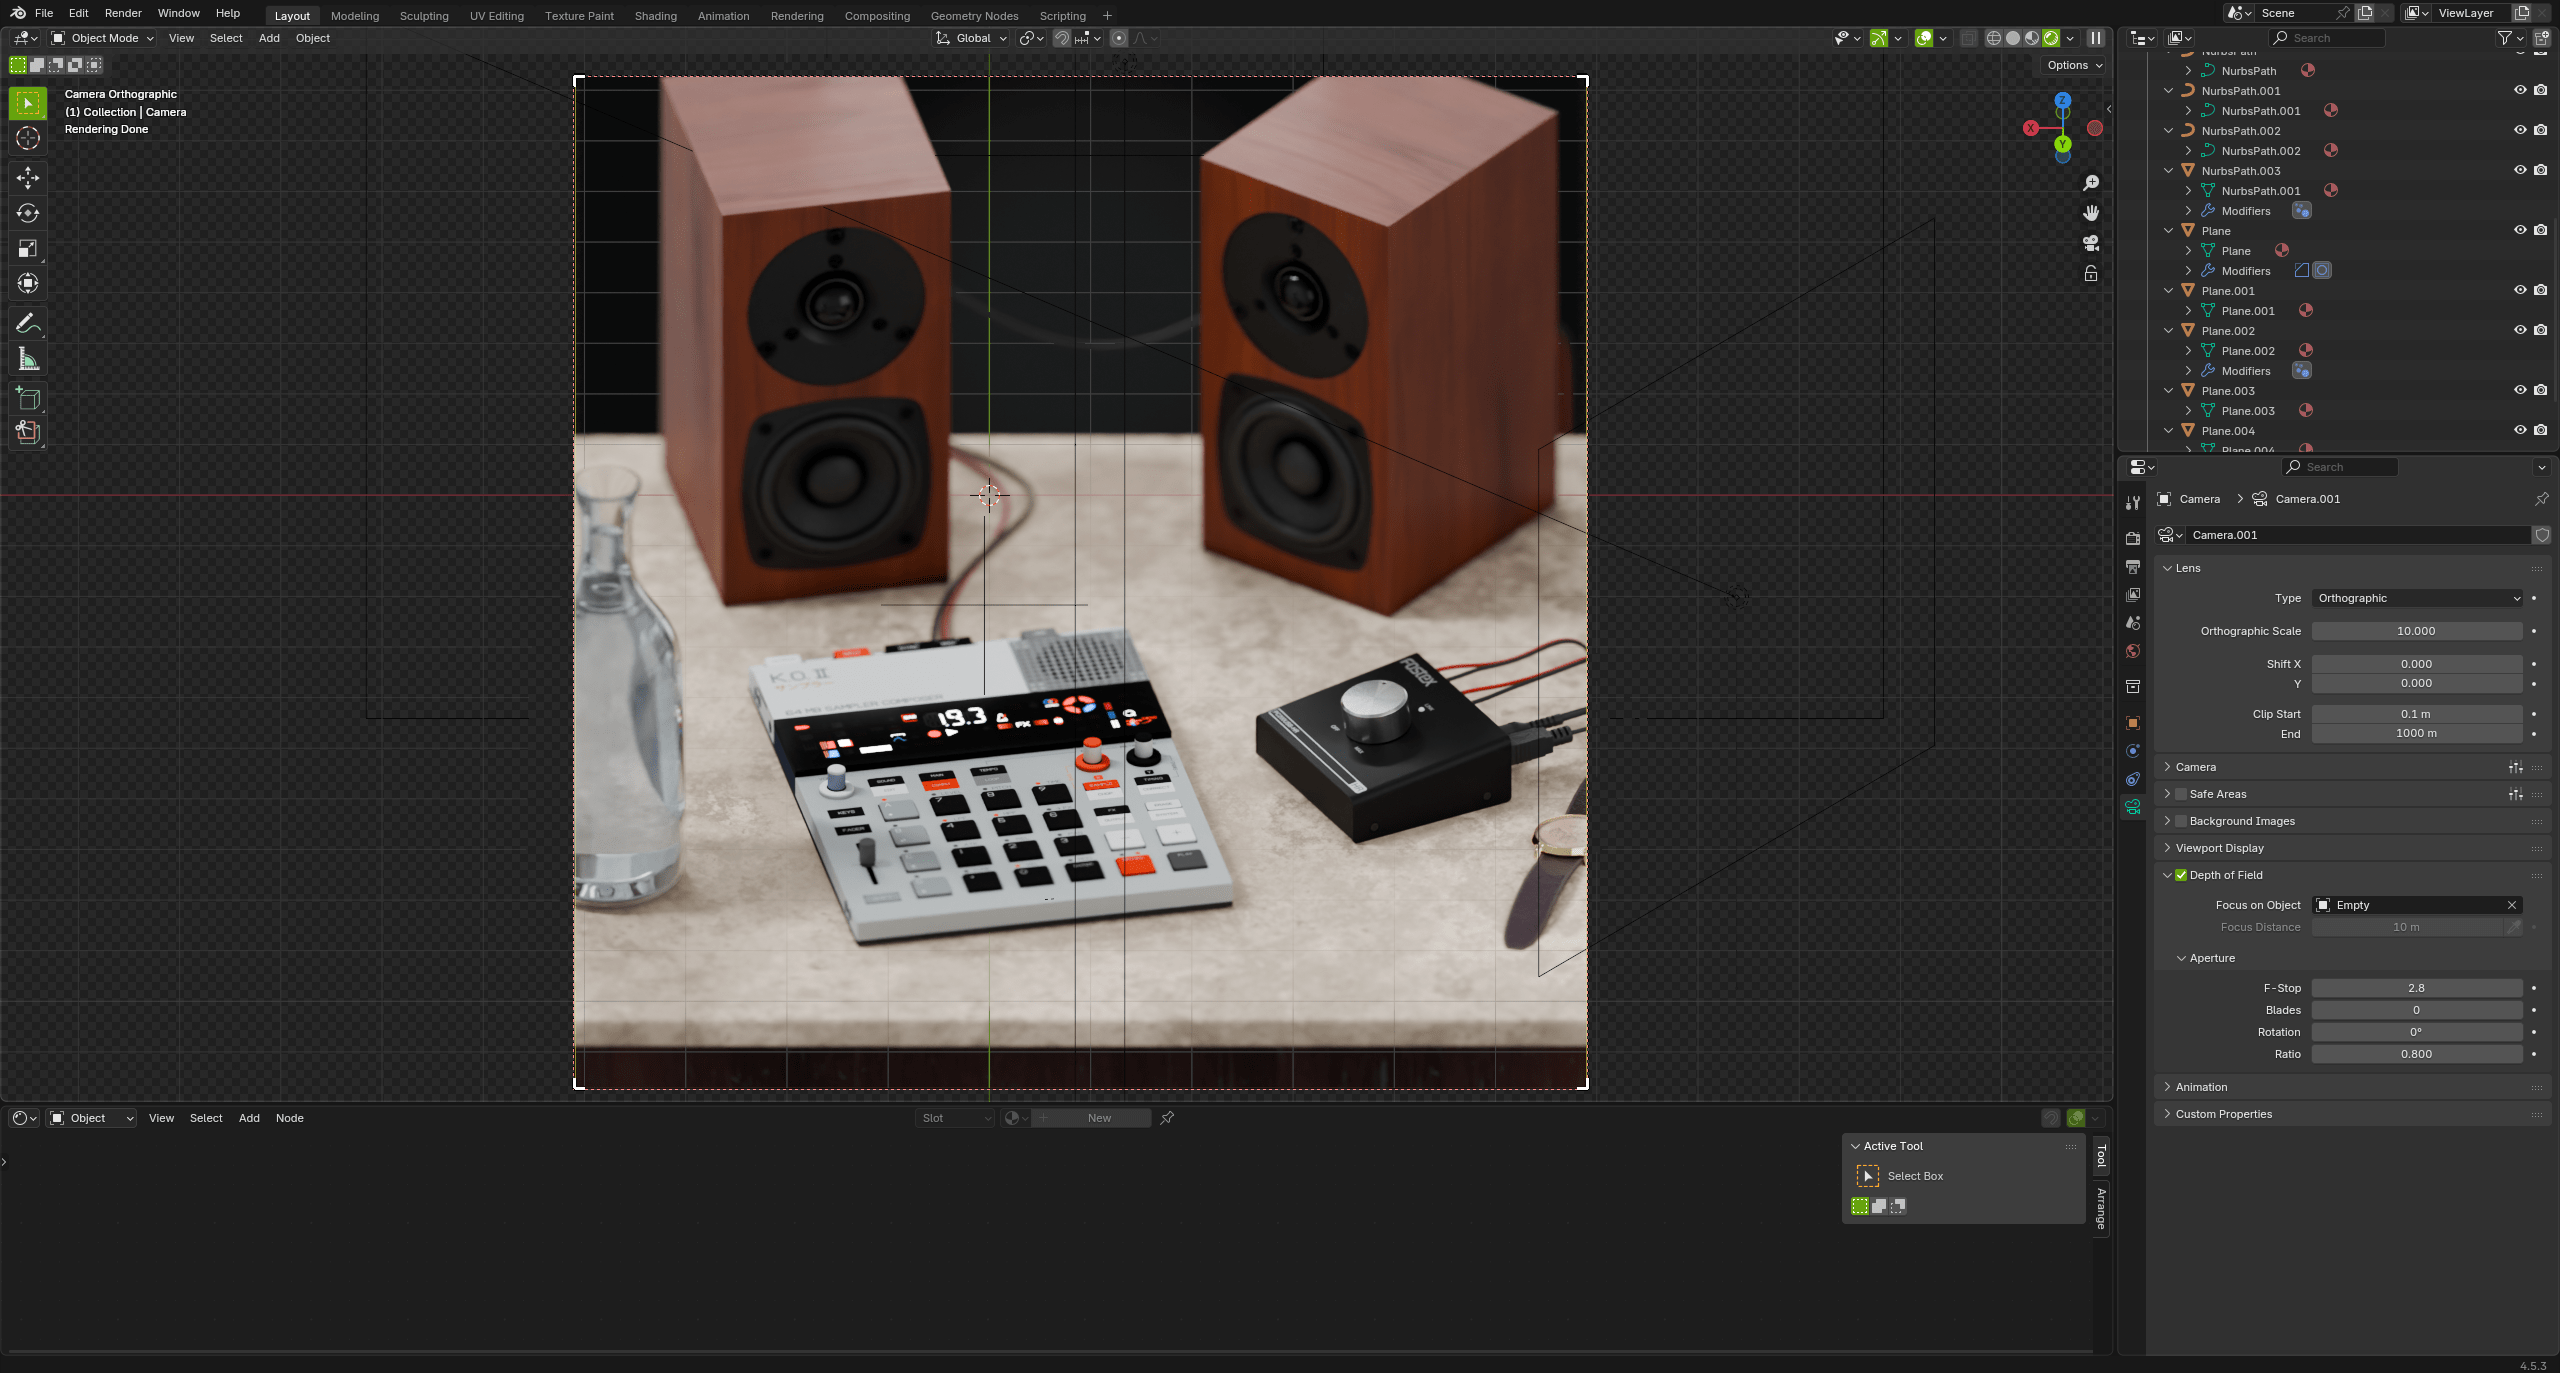This screenshot has height=1373, width=2560.
Task: Select the Cursor tool
Action: [28, 138]
